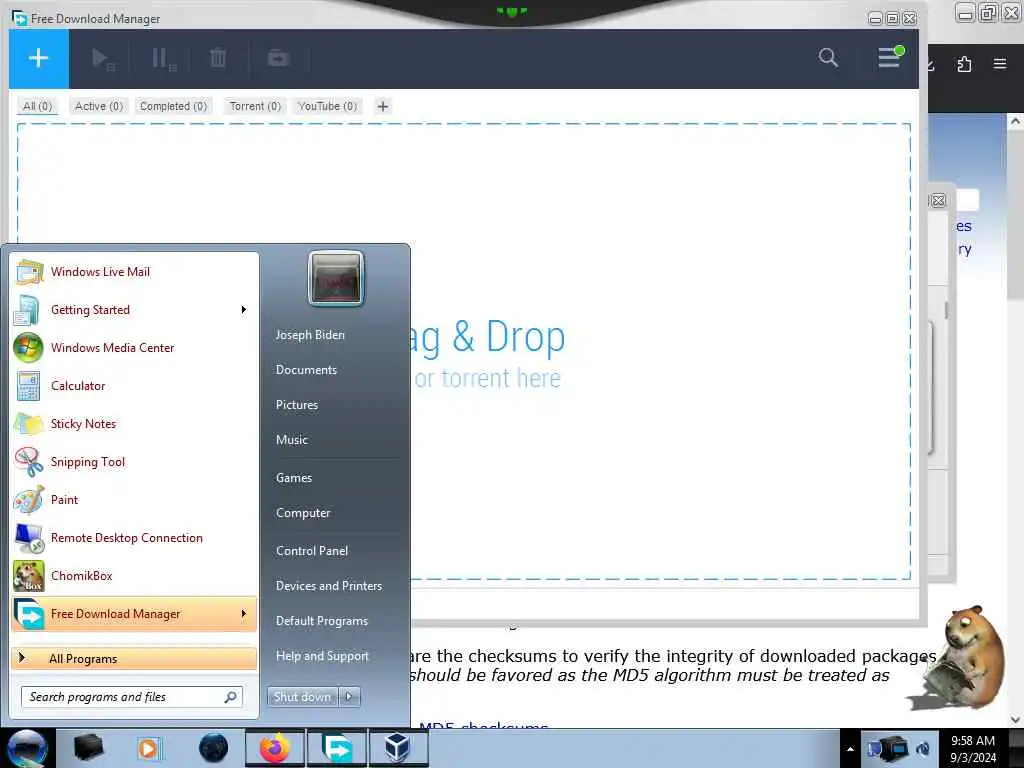Open Remote Desktop Connection
This screenshot has height=768, width=1024.
point(134,537)
